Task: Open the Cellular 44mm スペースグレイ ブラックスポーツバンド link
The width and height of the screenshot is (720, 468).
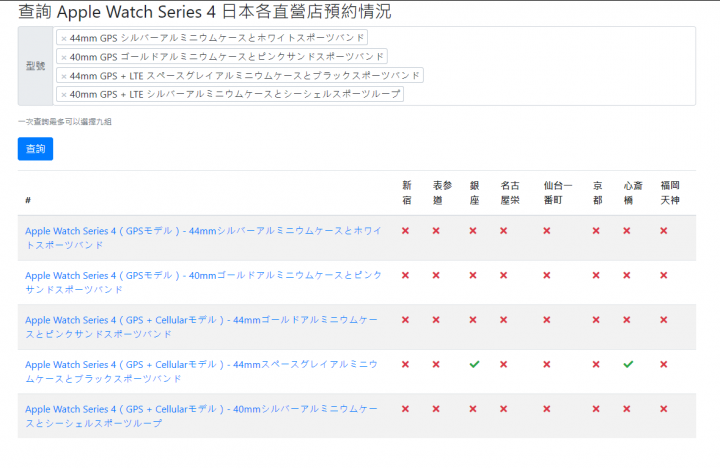Action: pyautogui.click(x=202, y=372)
